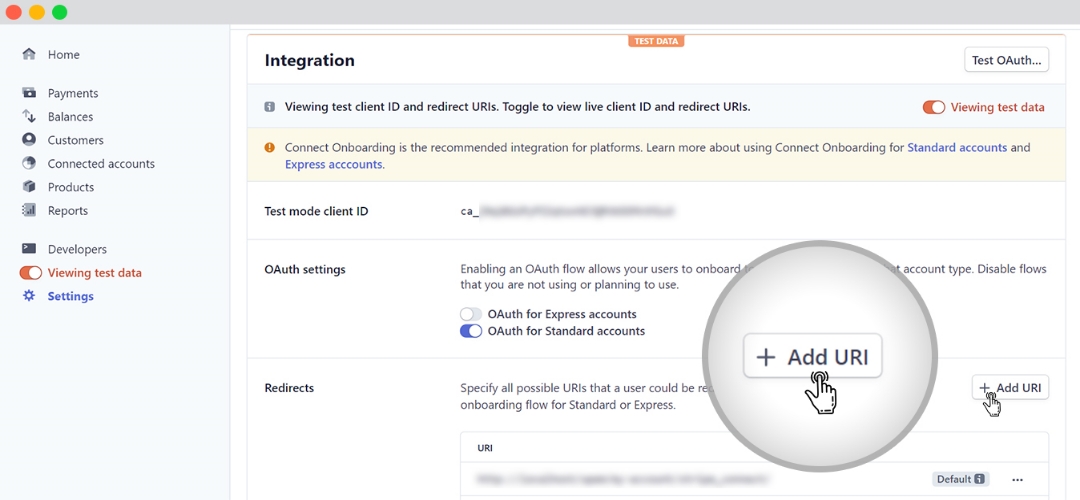Click the Home icon in sidebar
Screen dimensions: 1080x500
pos(29,54)
